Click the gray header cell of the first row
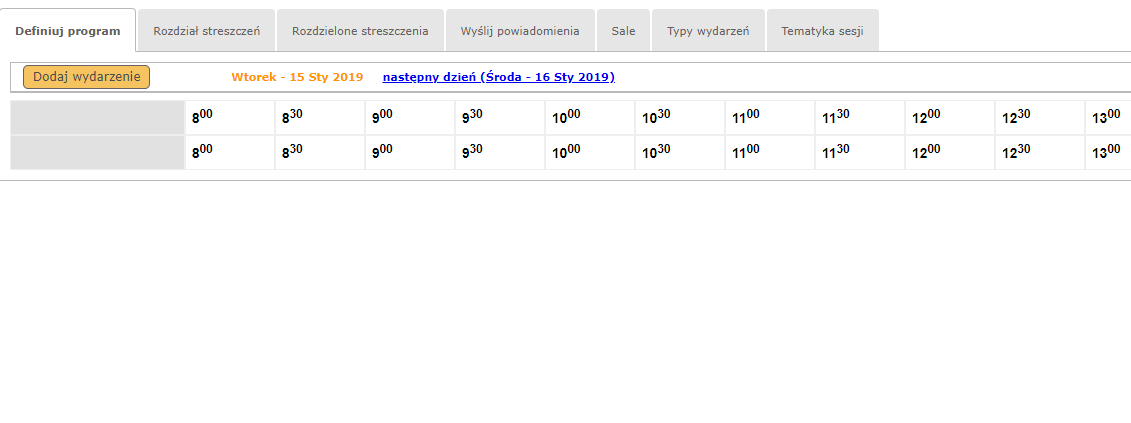The height and width of the screenshot is (423, 1131). (97, 117)
